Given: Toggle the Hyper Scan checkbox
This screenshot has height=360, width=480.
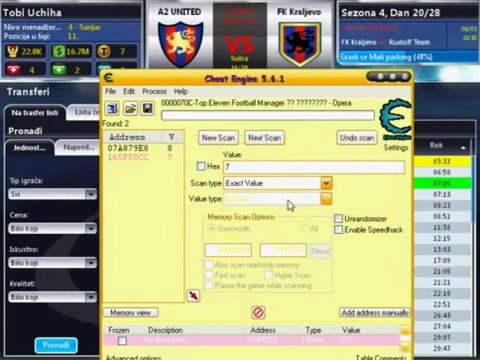Looking at the screenshot, I should pos(268,275).
